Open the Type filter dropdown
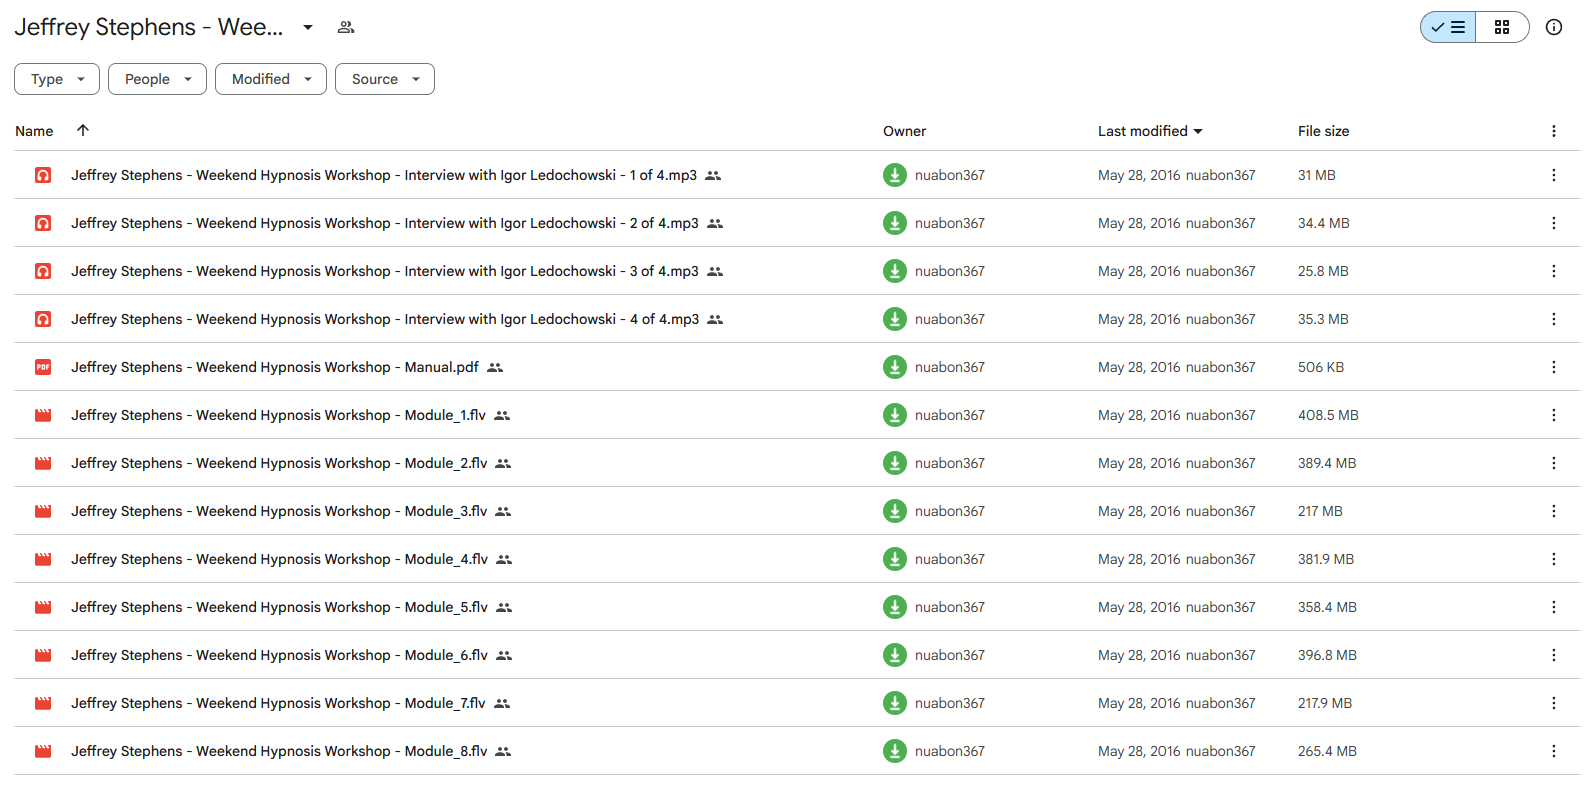This screenshot has width=1595, height=788. point(57,79)
